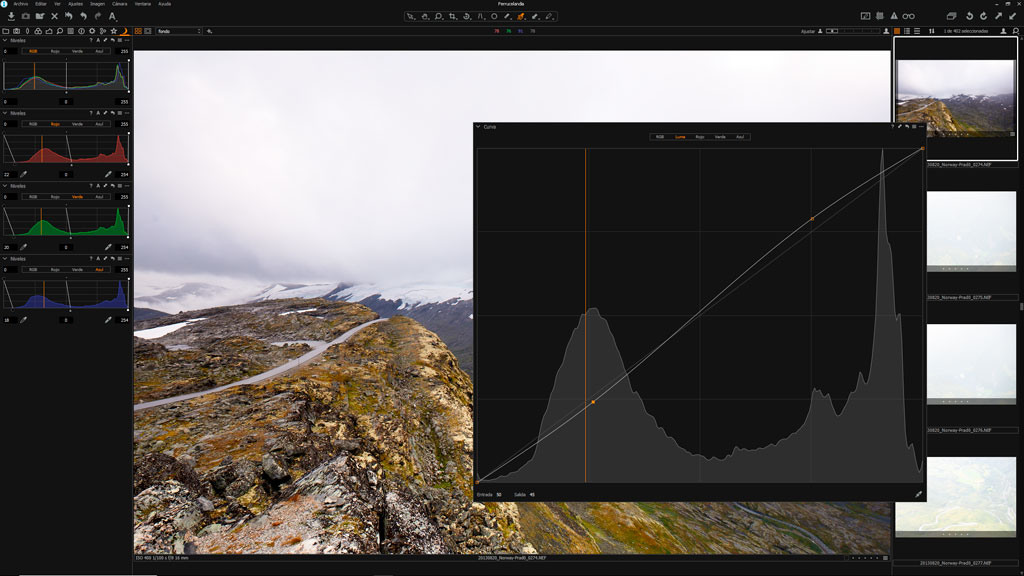
Task: Click the curve point eyedropper picker
Action: point(918,494)
